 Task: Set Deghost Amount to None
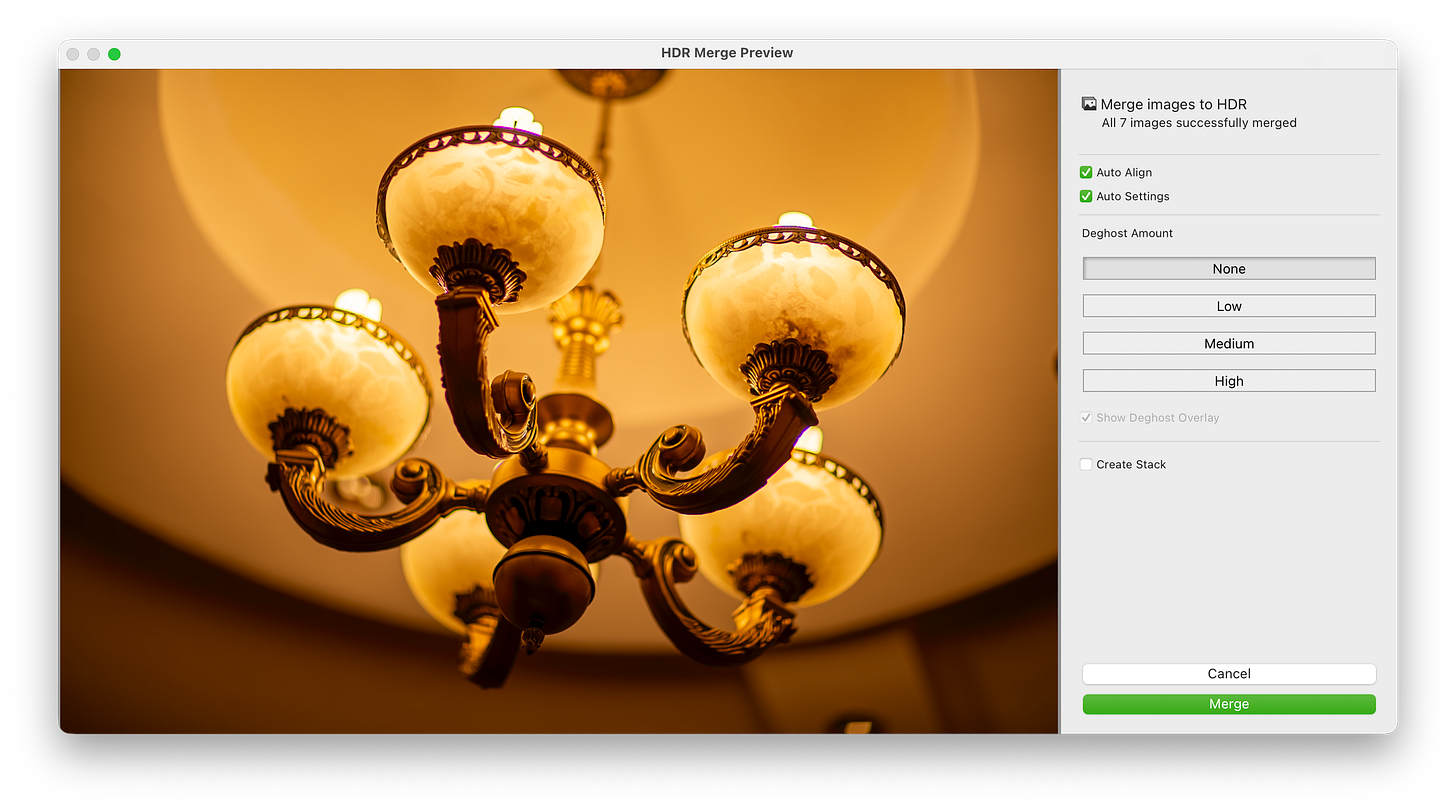(x=1229, y=268)
